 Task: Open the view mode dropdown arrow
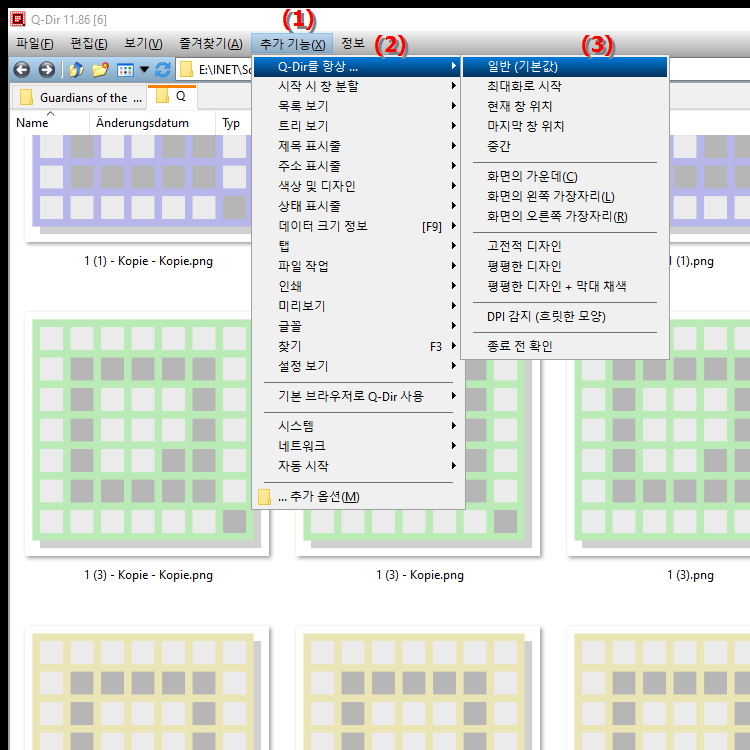pos(144,70)
